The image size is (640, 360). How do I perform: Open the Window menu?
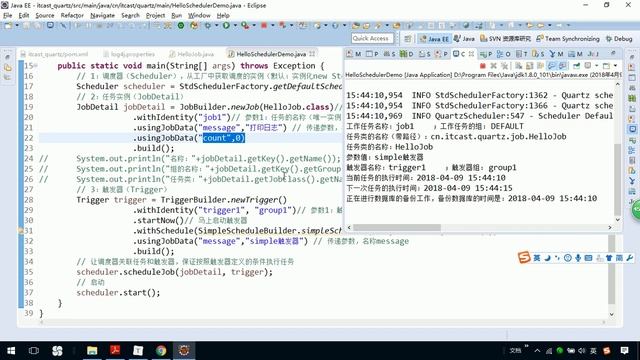199,16
